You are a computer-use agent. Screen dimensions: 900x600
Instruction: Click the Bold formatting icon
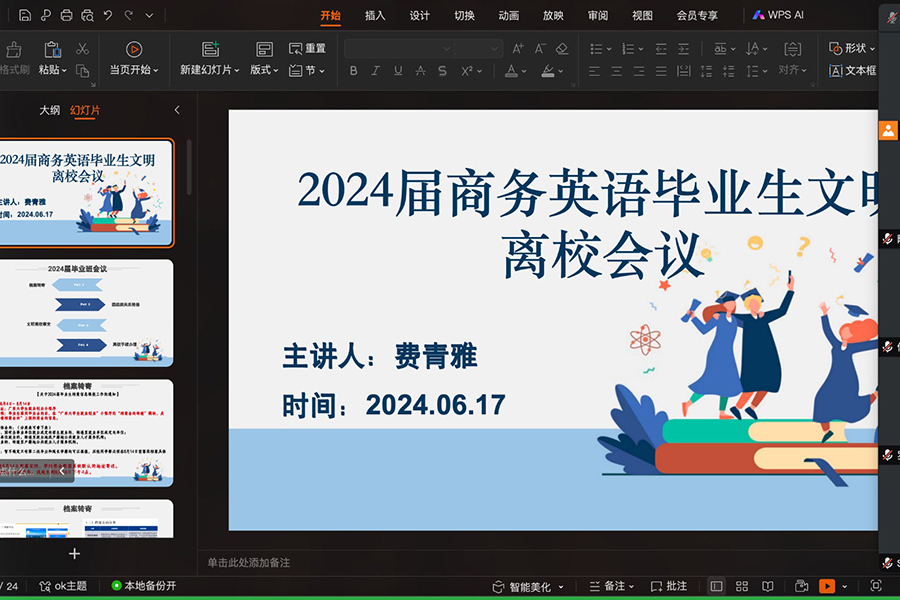point(353,71)
